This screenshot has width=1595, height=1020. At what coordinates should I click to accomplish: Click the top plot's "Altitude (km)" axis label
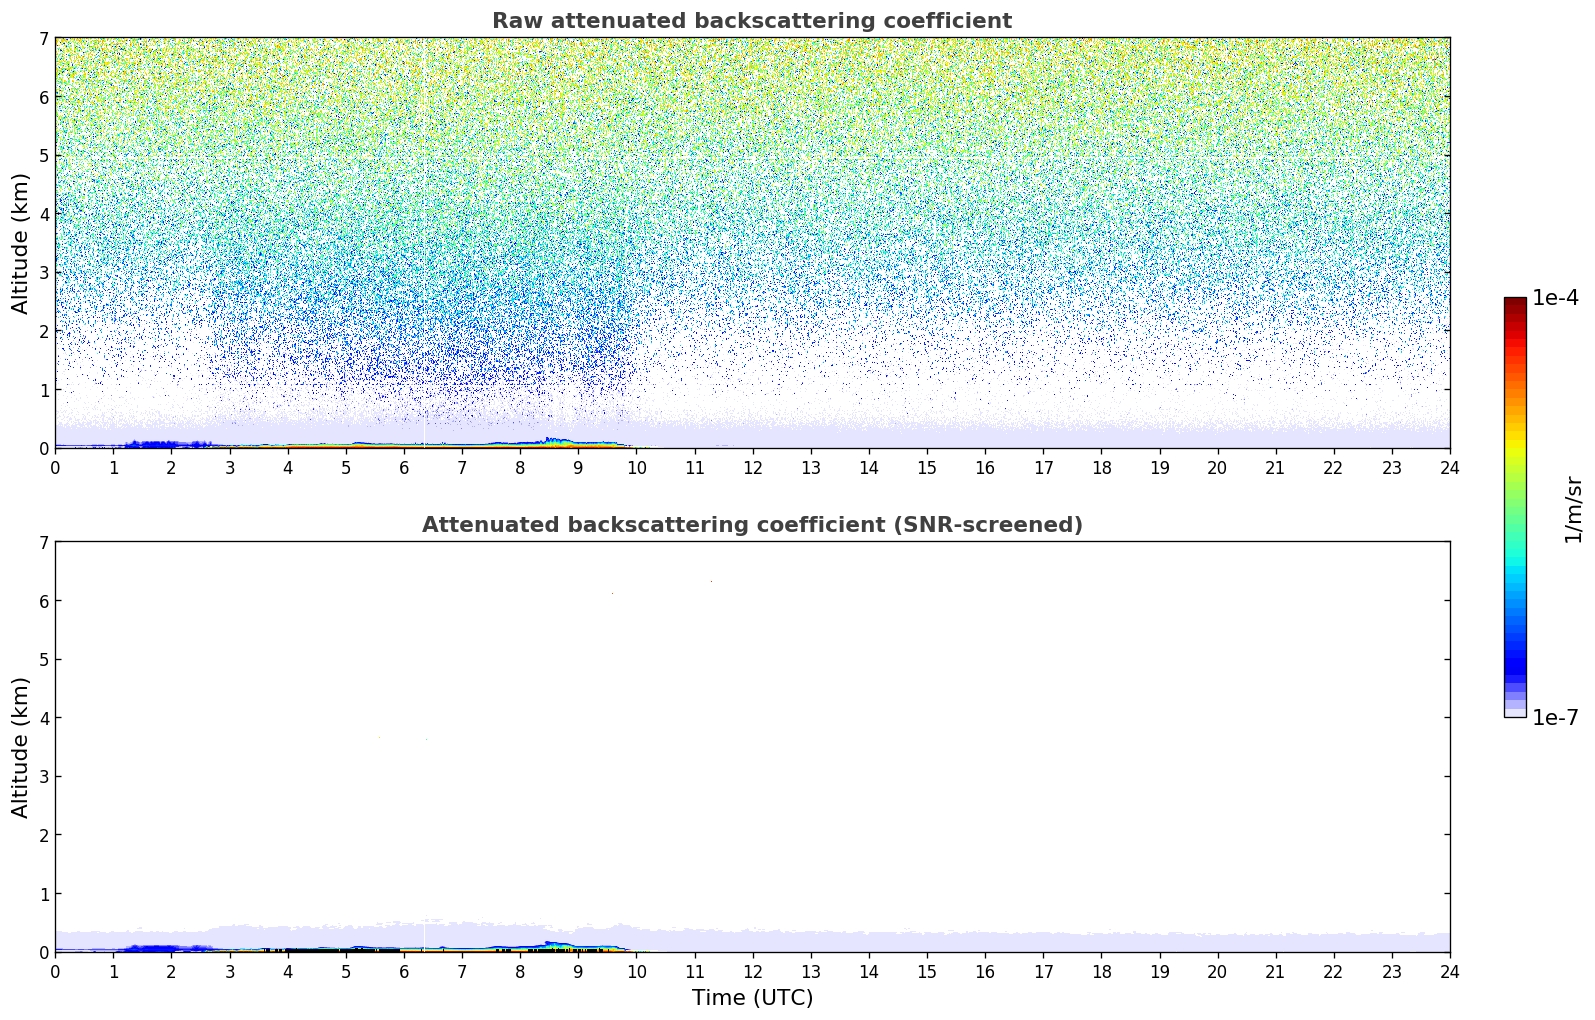click(21, 243)
